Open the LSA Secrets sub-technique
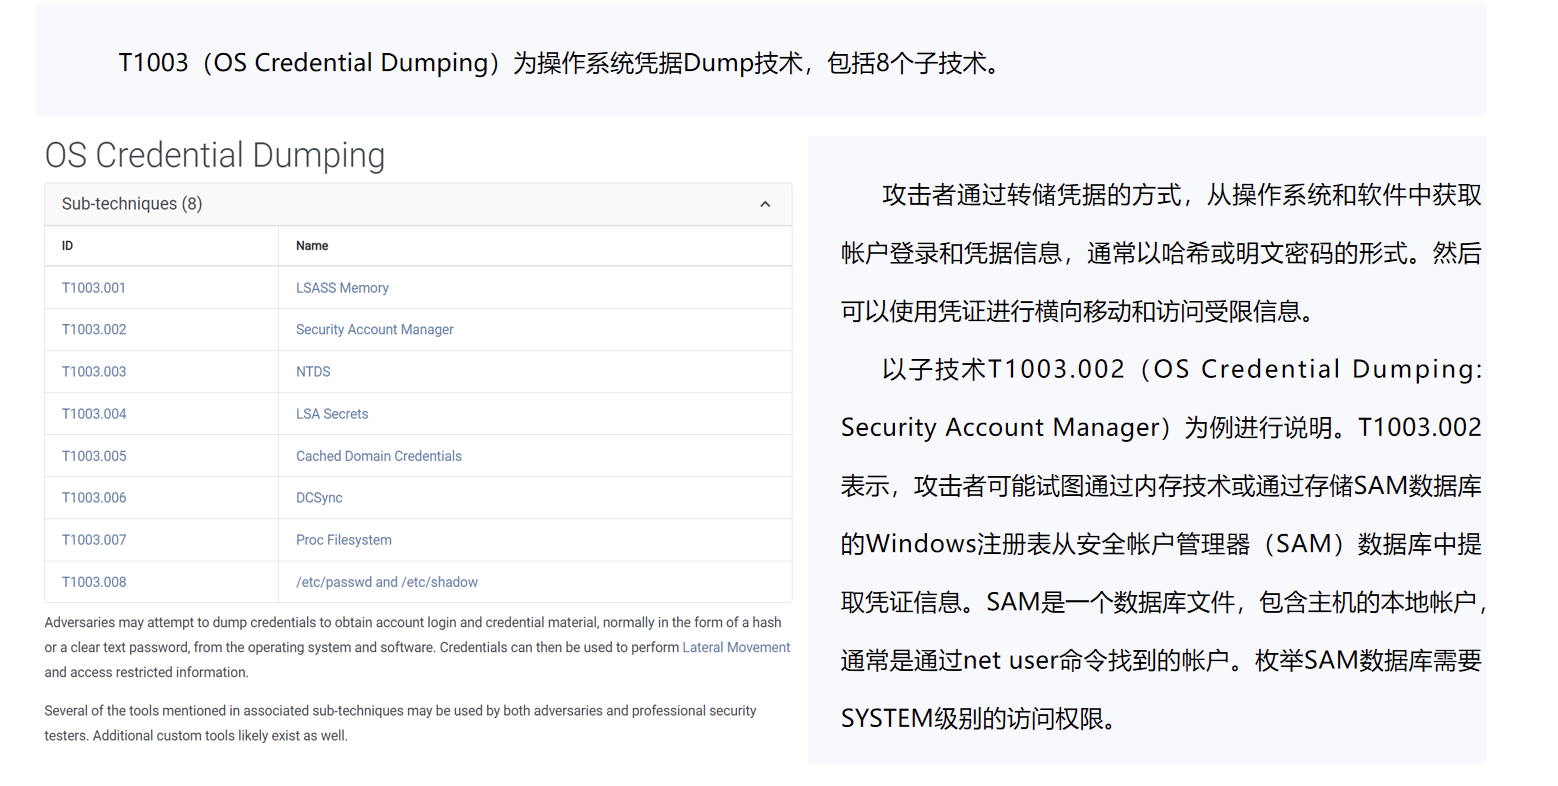This screenshot has height=786, width=1558. point(332,414)
